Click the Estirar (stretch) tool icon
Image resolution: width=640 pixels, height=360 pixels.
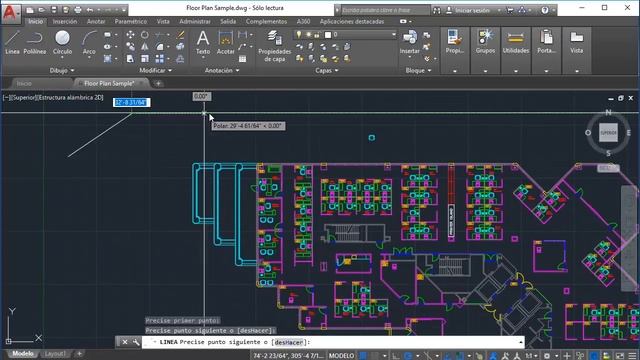(x=130, y=59)
